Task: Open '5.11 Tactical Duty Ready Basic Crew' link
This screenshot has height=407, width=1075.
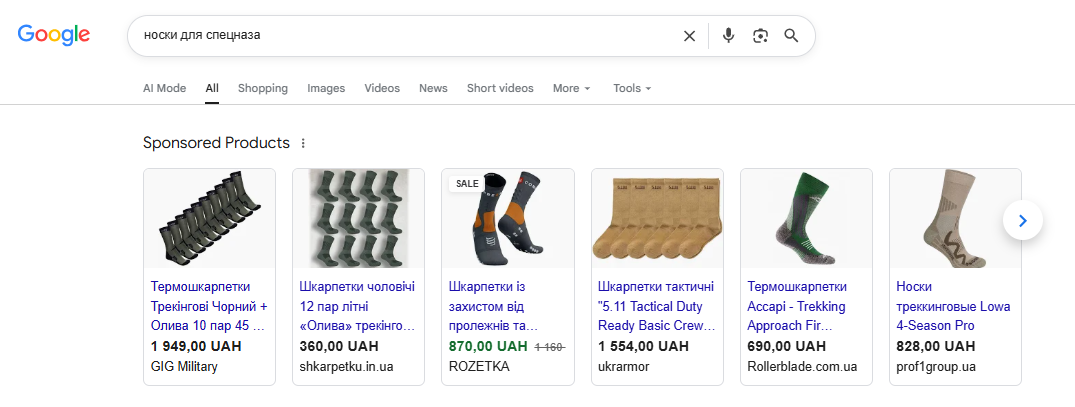Action: 657,306
